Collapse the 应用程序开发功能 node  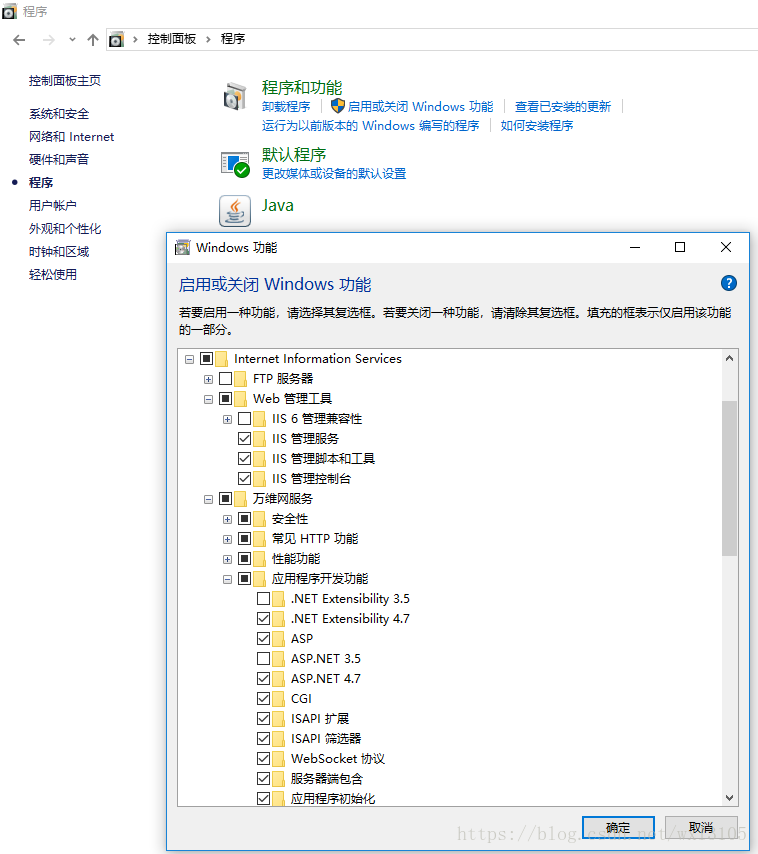click(227, 580)
